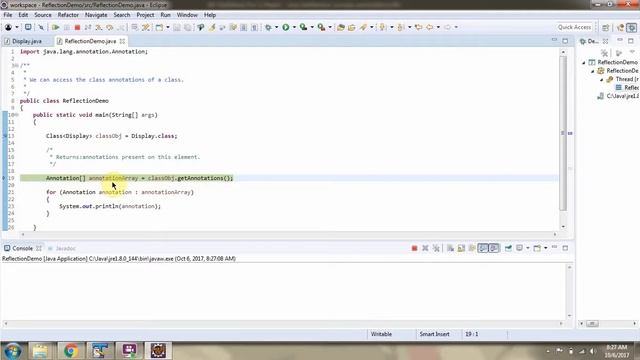Collapse the ReflectionDemo launch tree node
This screenshot has height=360, width=640.
coord(584,62)
